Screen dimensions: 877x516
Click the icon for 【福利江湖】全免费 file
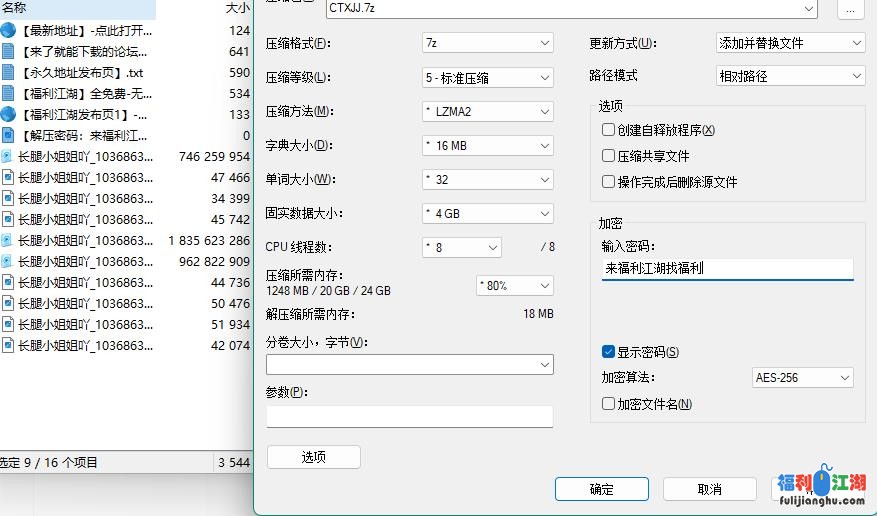[8, 94]
